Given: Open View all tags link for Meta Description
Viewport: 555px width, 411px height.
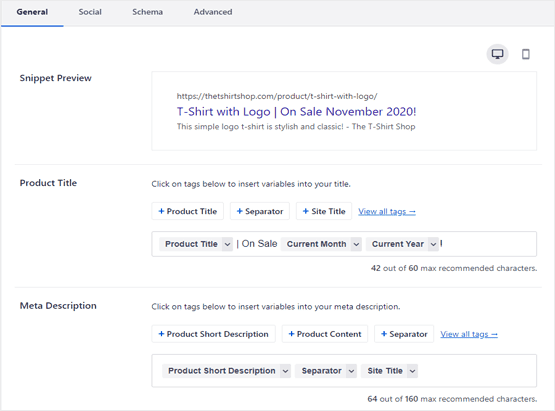Looking at the screenshot, I should [469, 335].
